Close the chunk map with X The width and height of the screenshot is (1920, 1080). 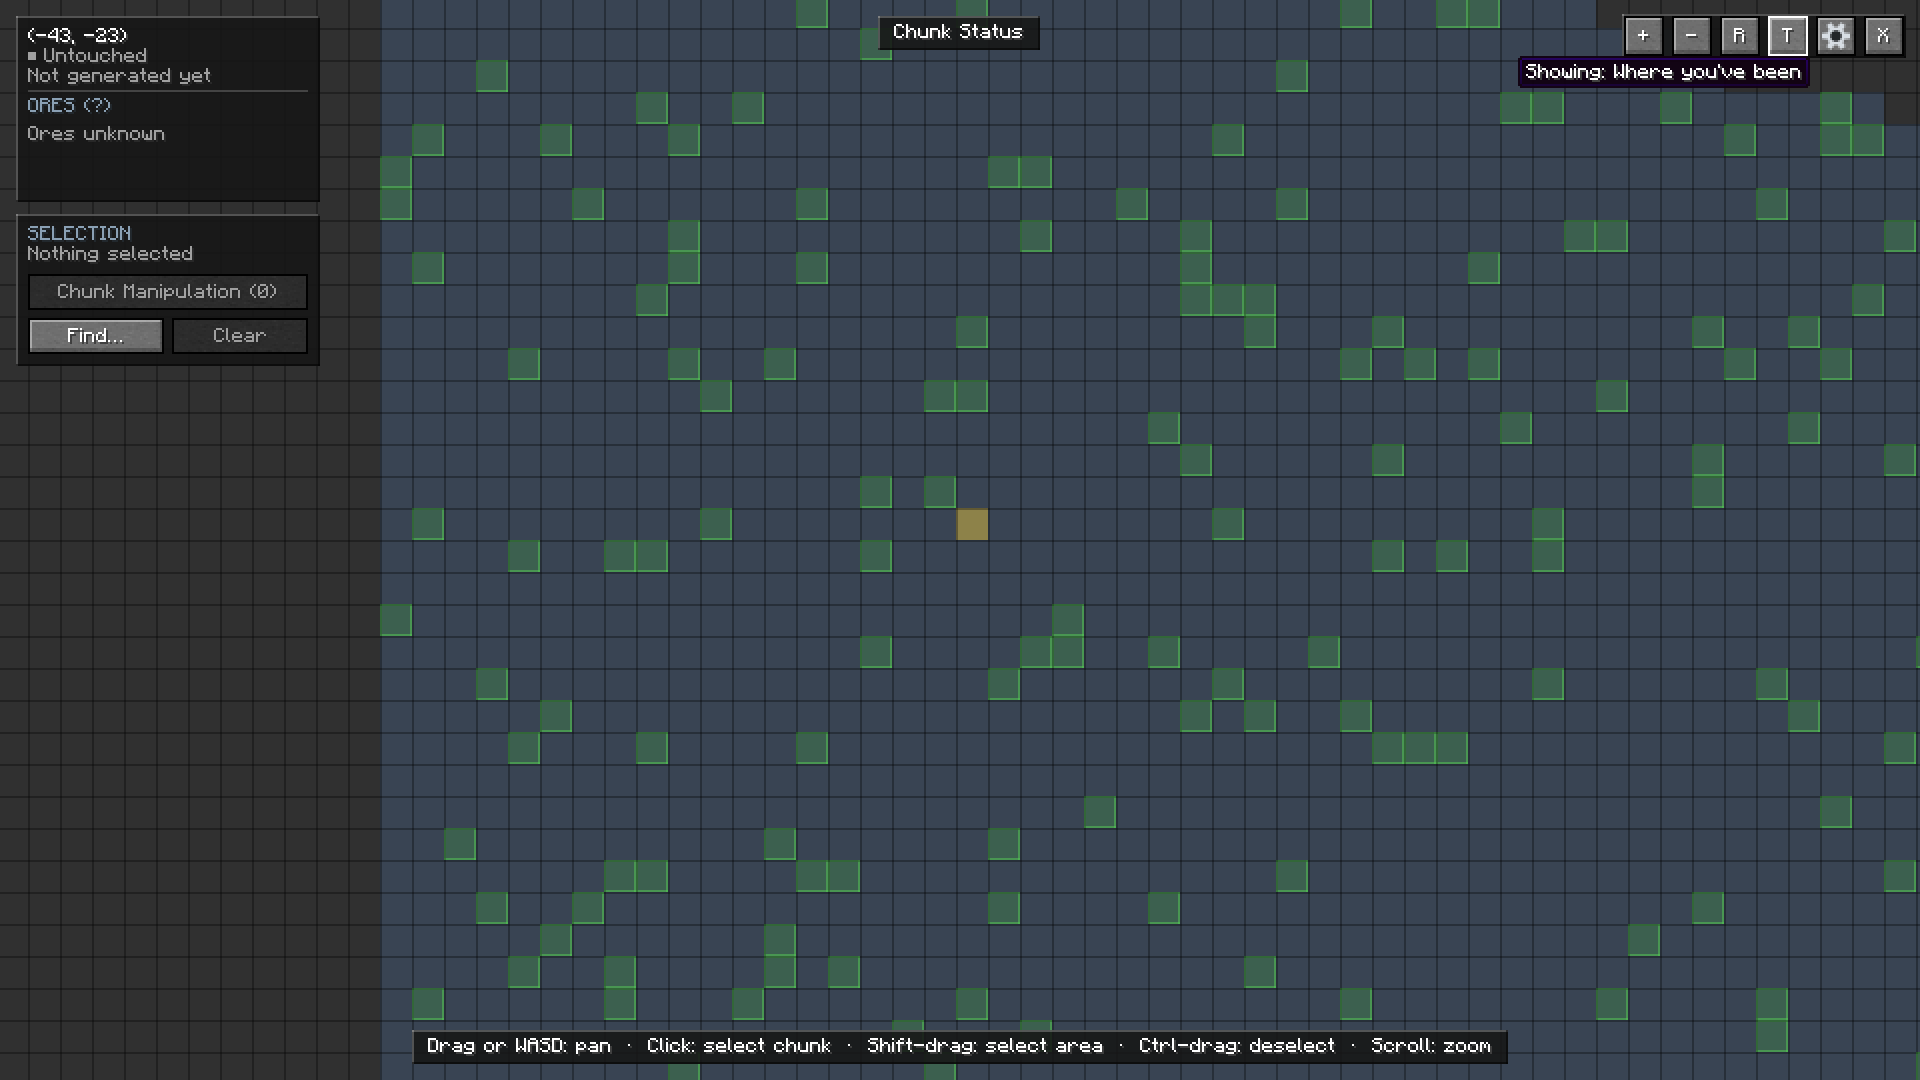1883,36
